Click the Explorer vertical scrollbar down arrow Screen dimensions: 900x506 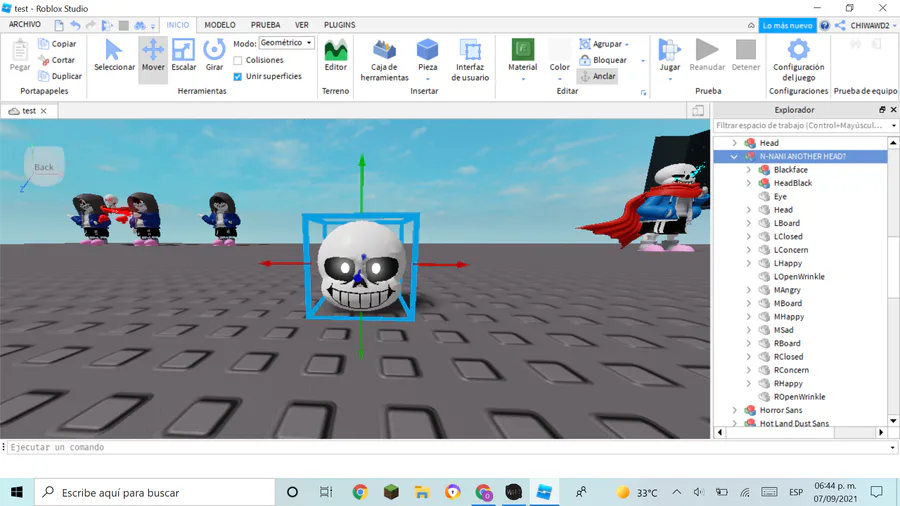coord(893,421)
